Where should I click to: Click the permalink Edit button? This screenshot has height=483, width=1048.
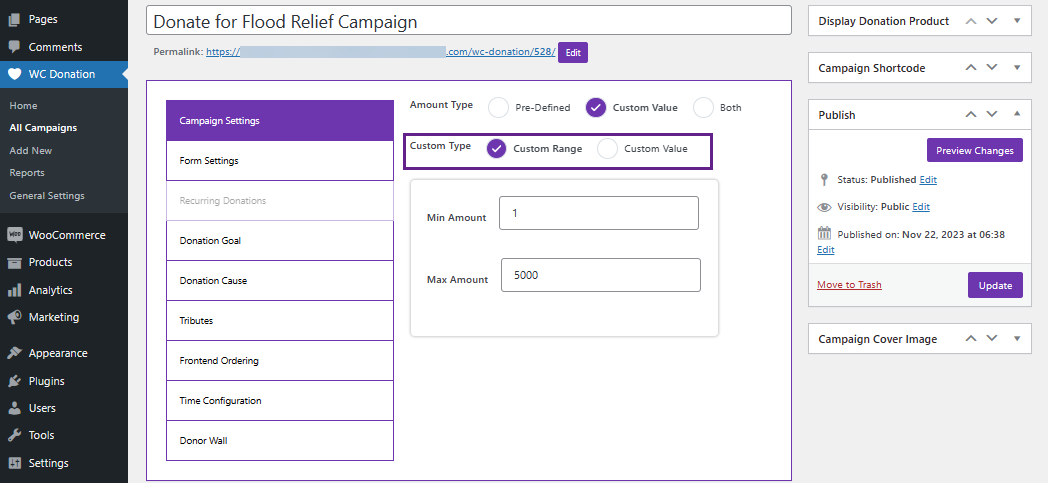[x=573, y=53]
